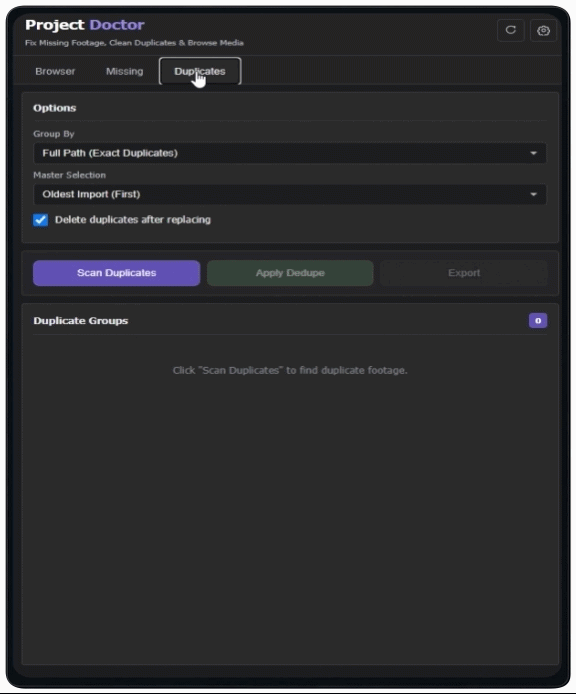
Task: Open the Oldest Import (First) combo box
Action: point(290,194)
